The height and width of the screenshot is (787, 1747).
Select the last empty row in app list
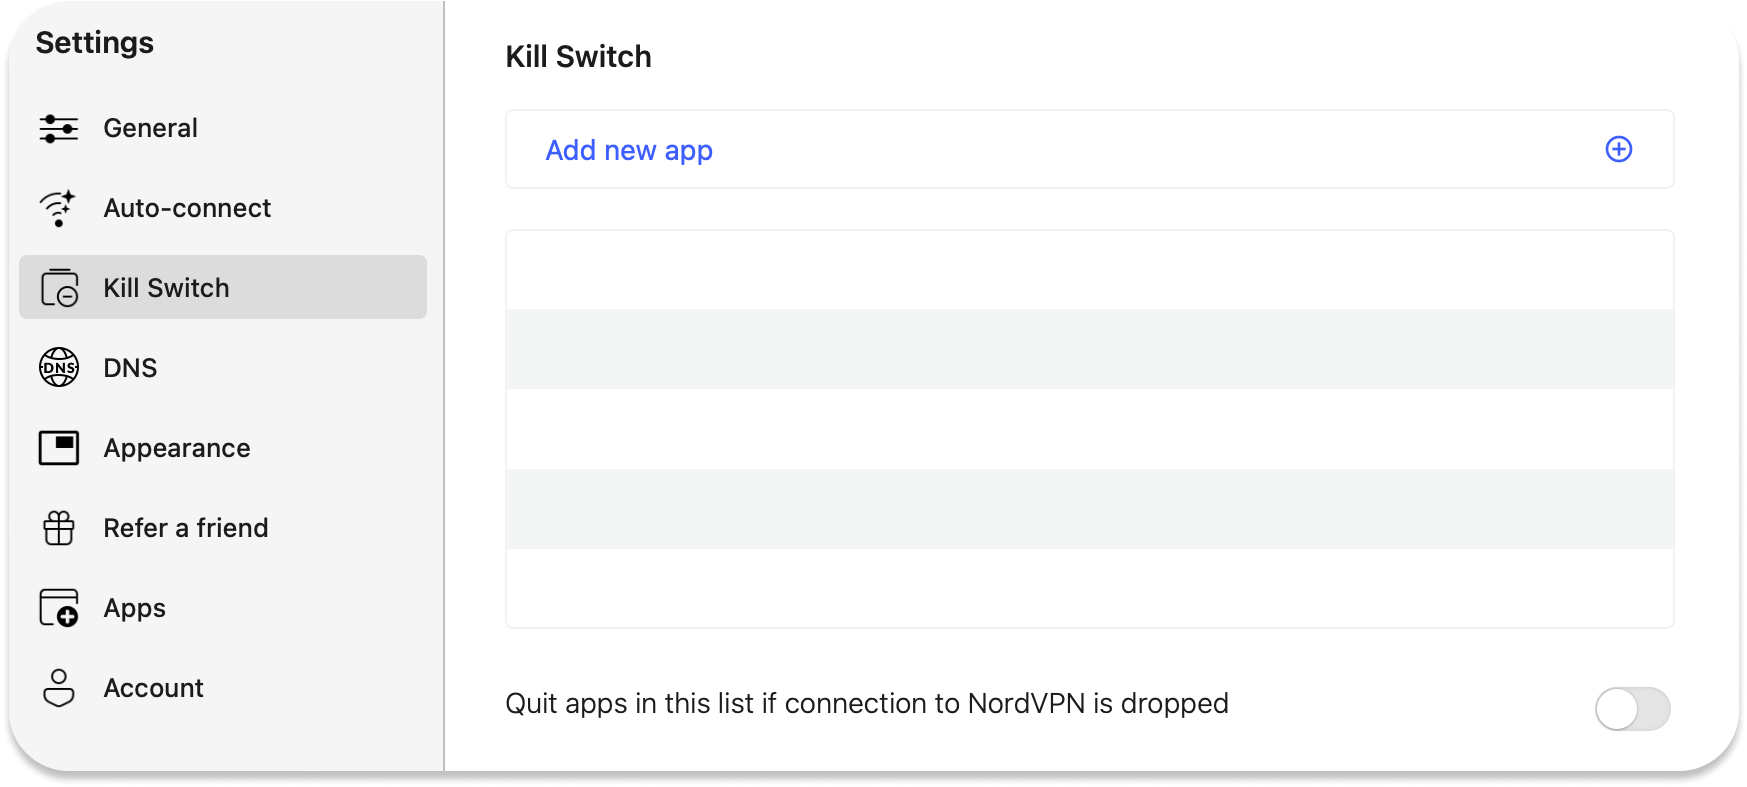coord(1089,588)
